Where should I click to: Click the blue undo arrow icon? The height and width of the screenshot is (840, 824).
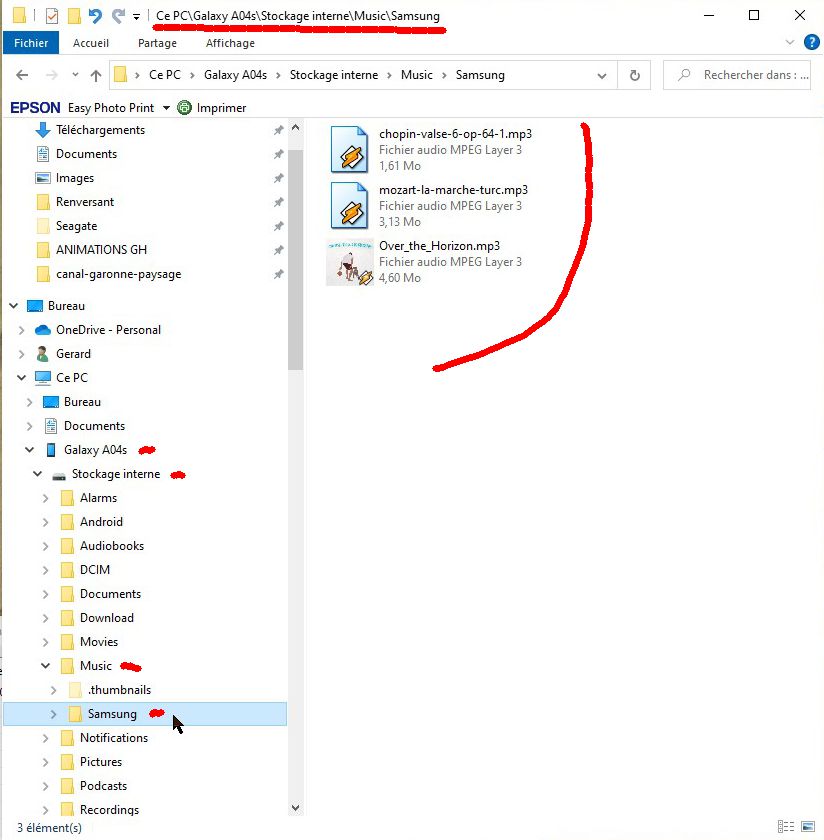pos(95,16)
